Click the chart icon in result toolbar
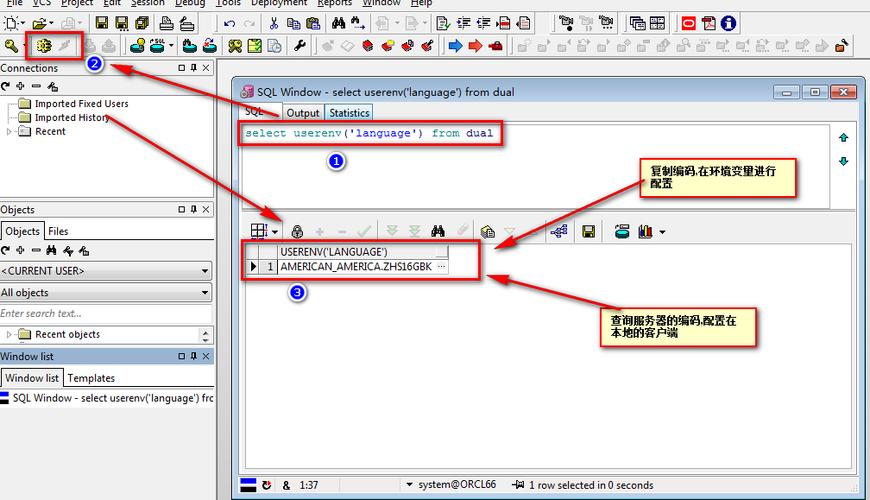This screenshot has width=870, height=500. click(x=645, y=231)
